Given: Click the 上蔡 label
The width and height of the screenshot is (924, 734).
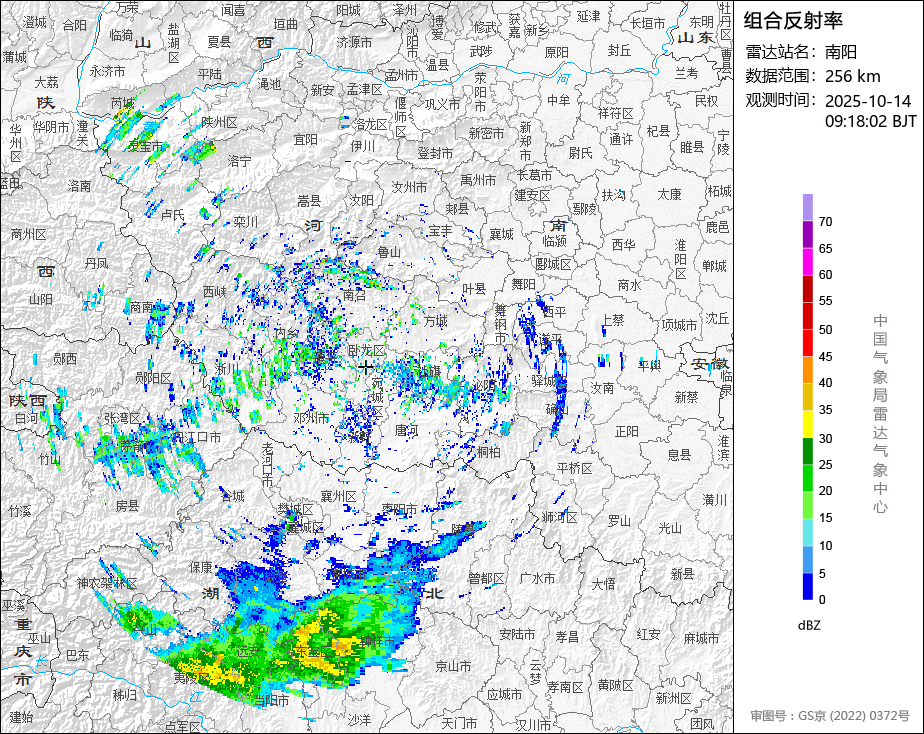Looking at the screenshot, I should coord(613,320).
